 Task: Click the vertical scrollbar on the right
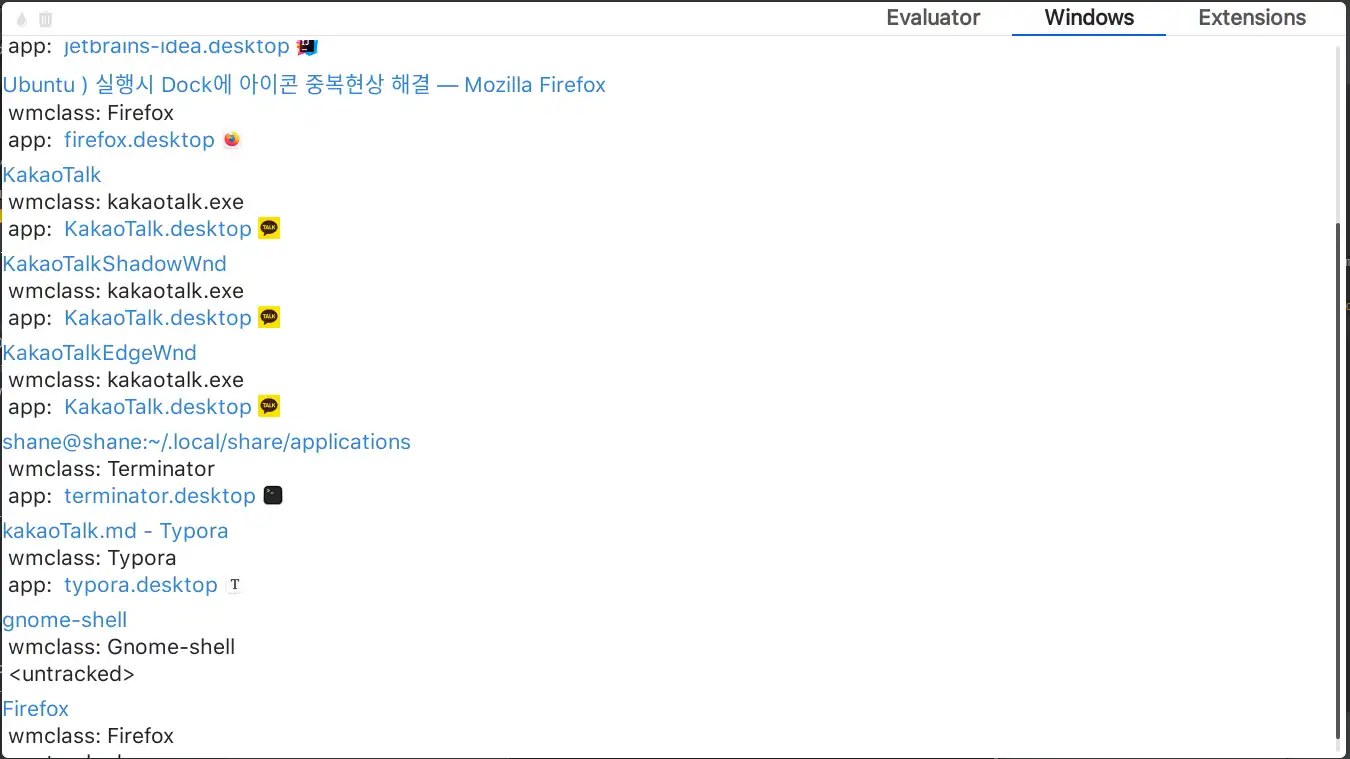click(1340, 480)
